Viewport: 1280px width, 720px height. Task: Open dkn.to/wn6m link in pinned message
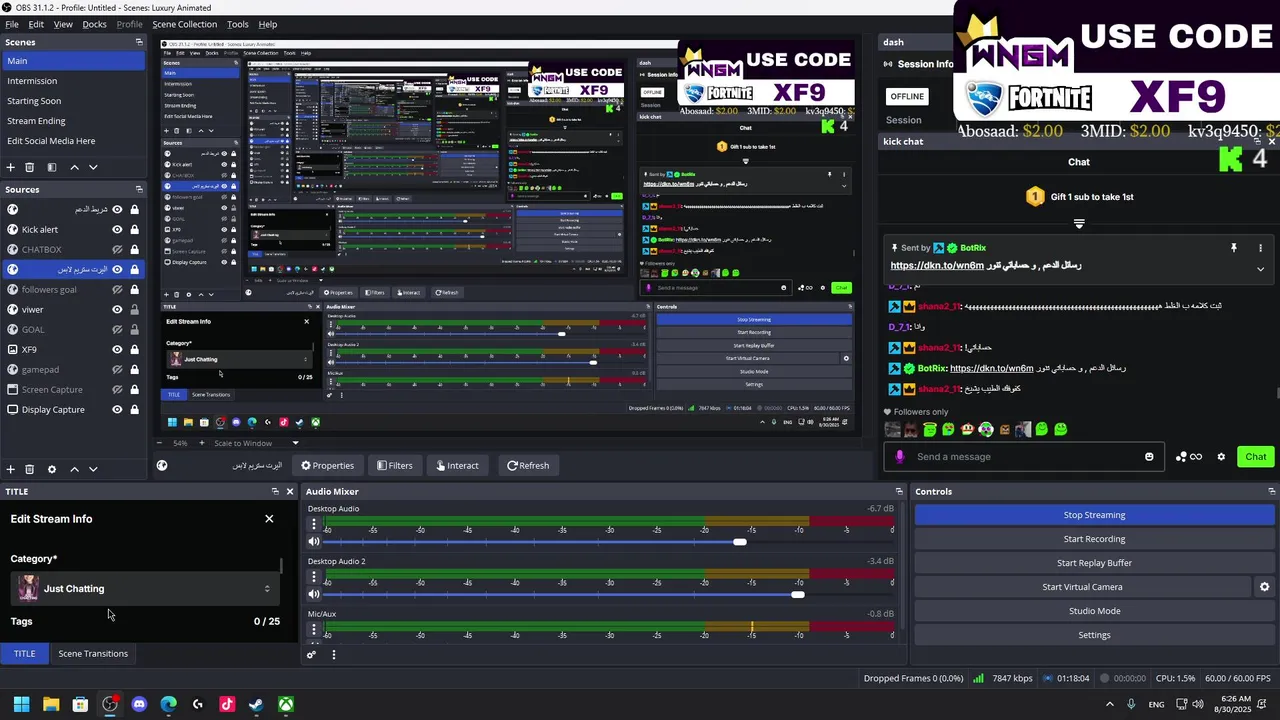(937, 266)
